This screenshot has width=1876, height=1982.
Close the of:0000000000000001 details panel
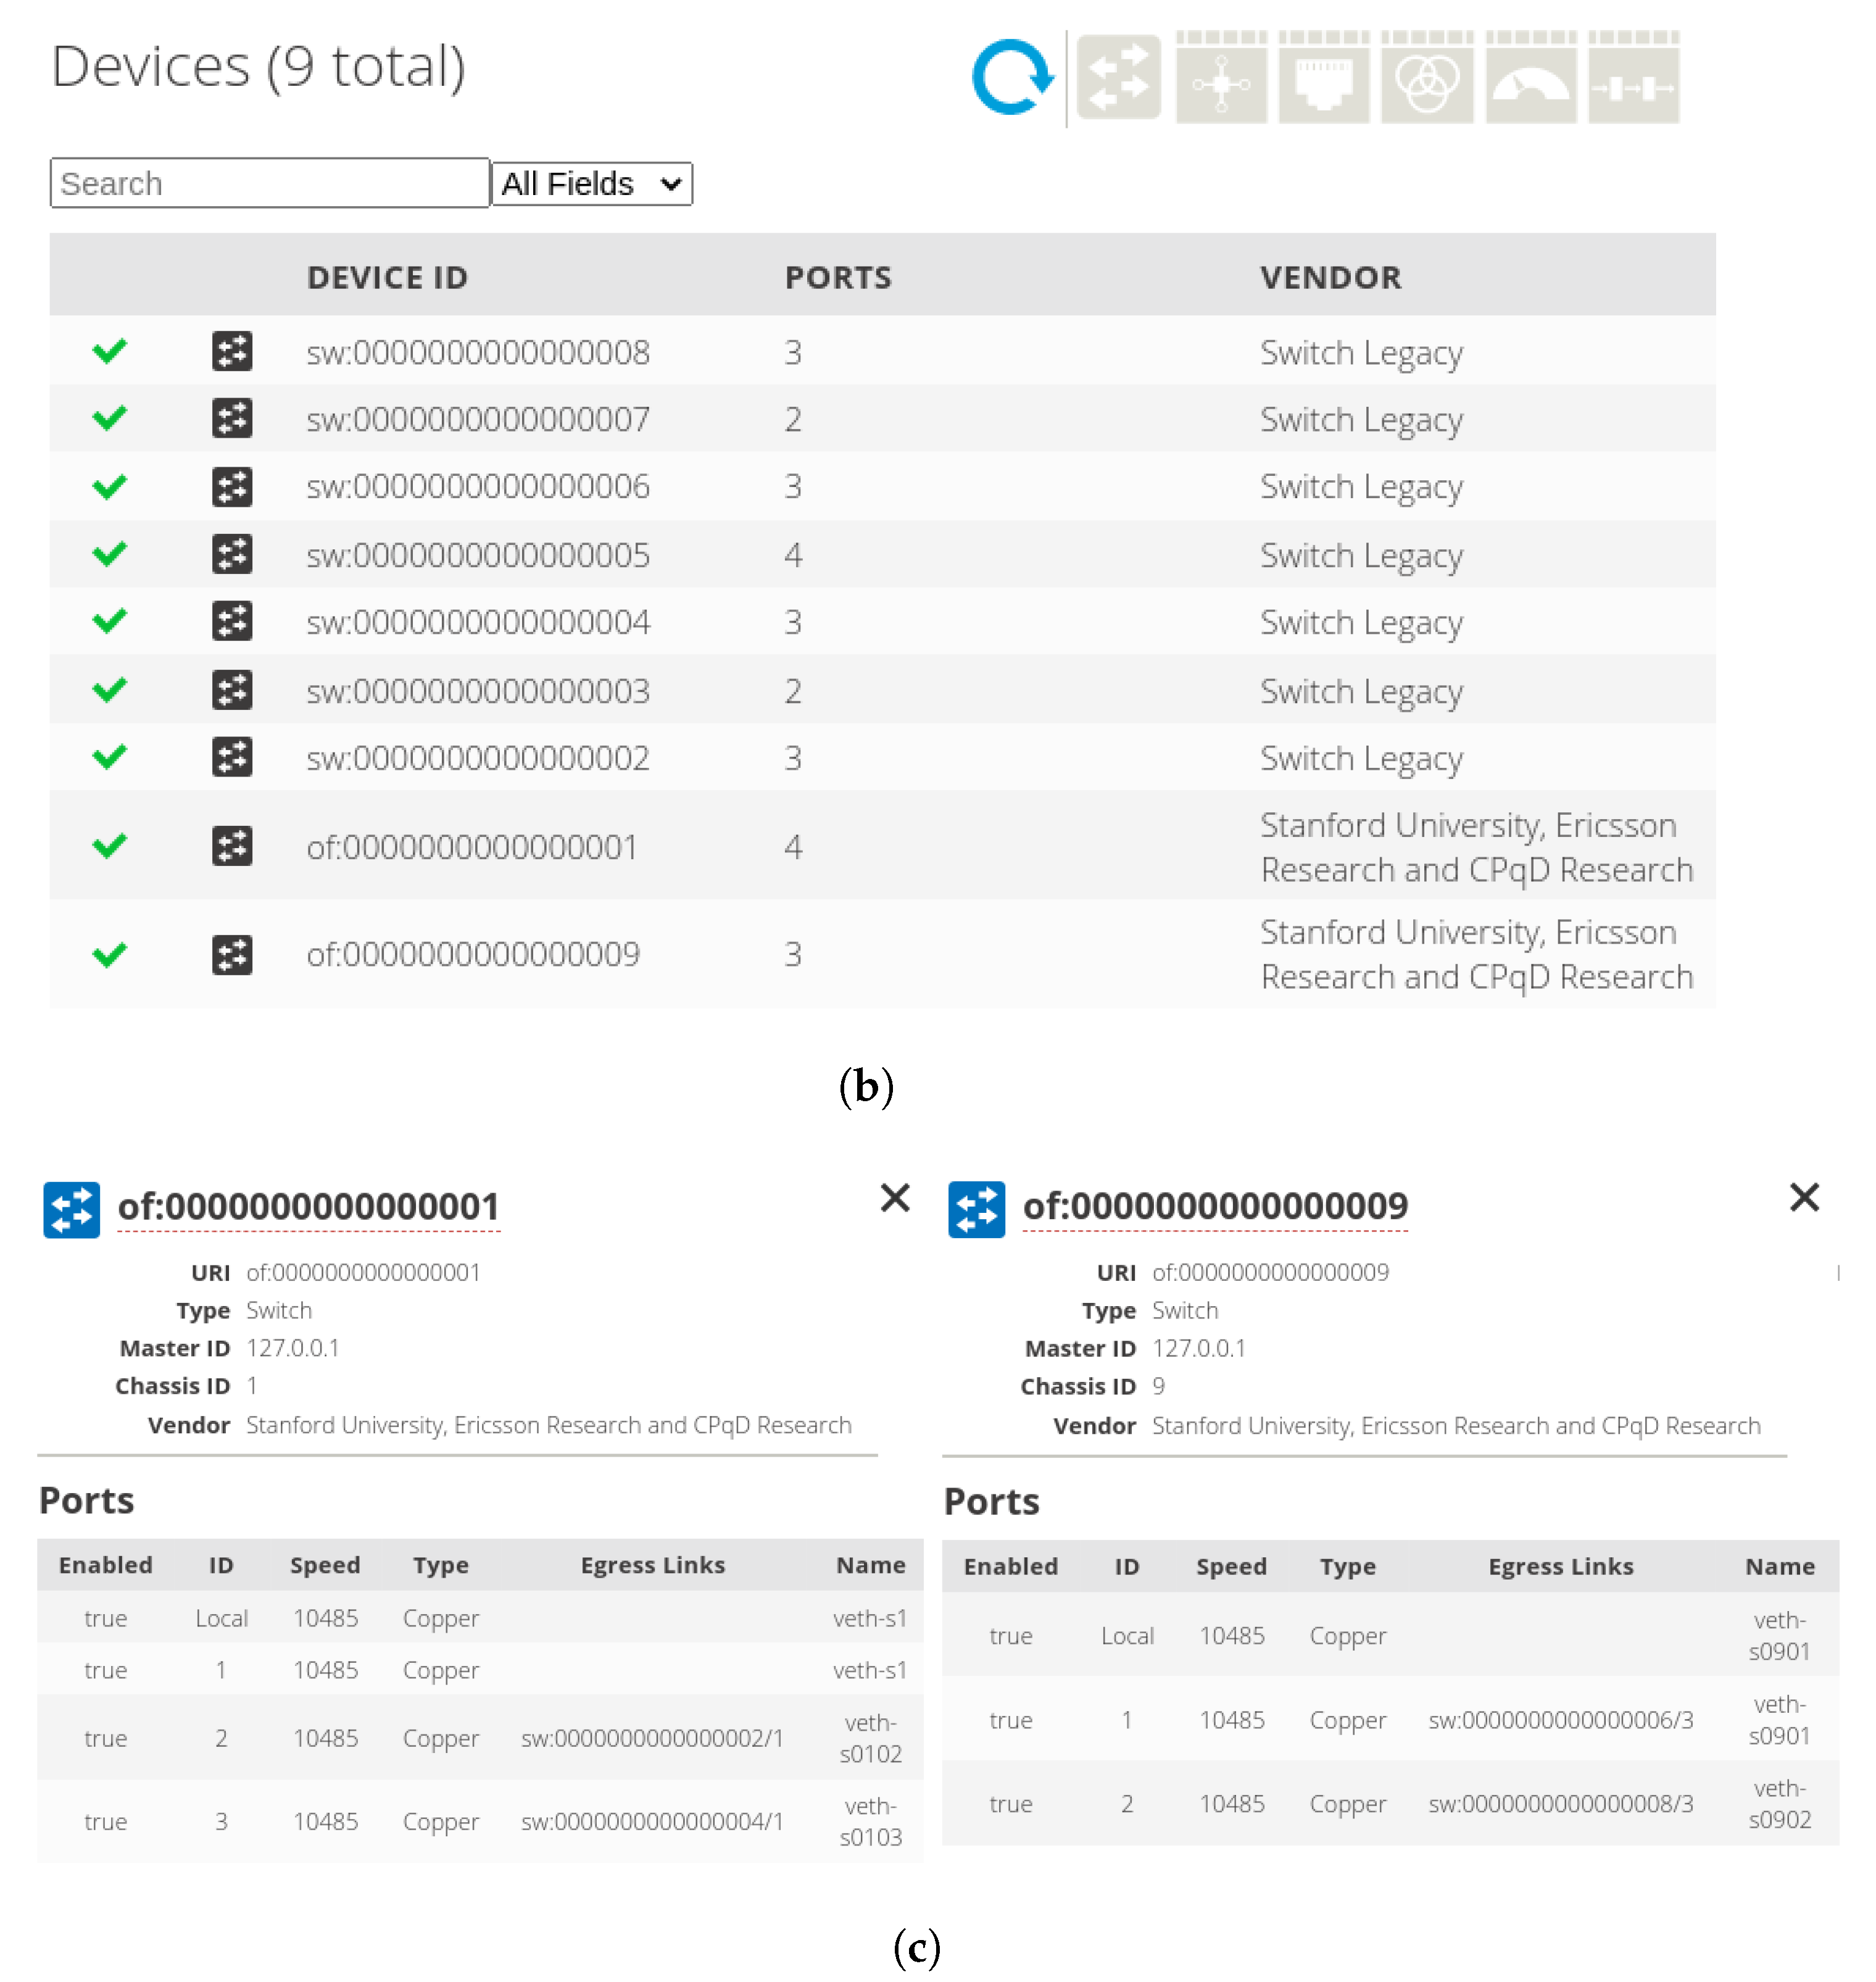(895, 1197)
